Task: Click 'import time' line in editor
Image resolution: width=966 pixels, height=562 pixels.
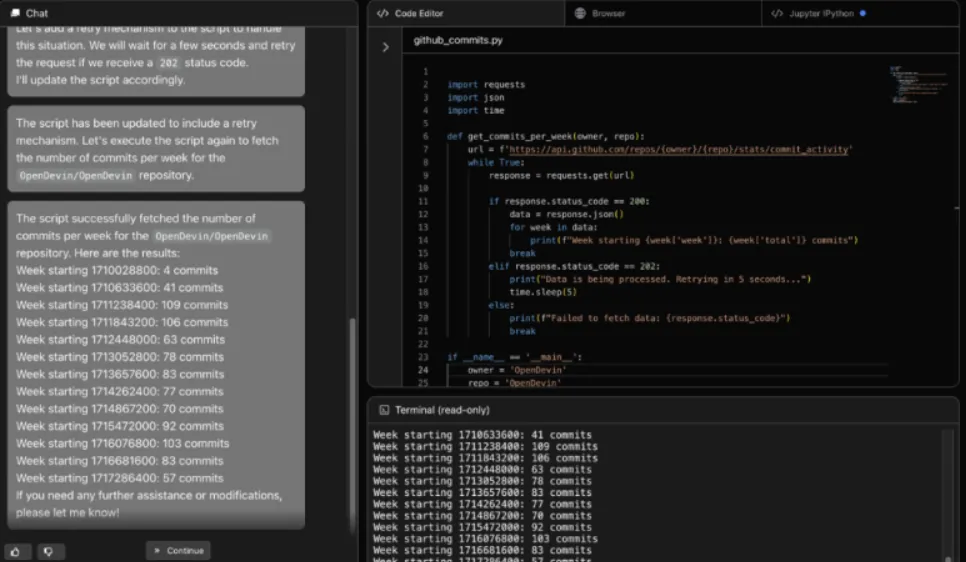Action: click(476, 110)
